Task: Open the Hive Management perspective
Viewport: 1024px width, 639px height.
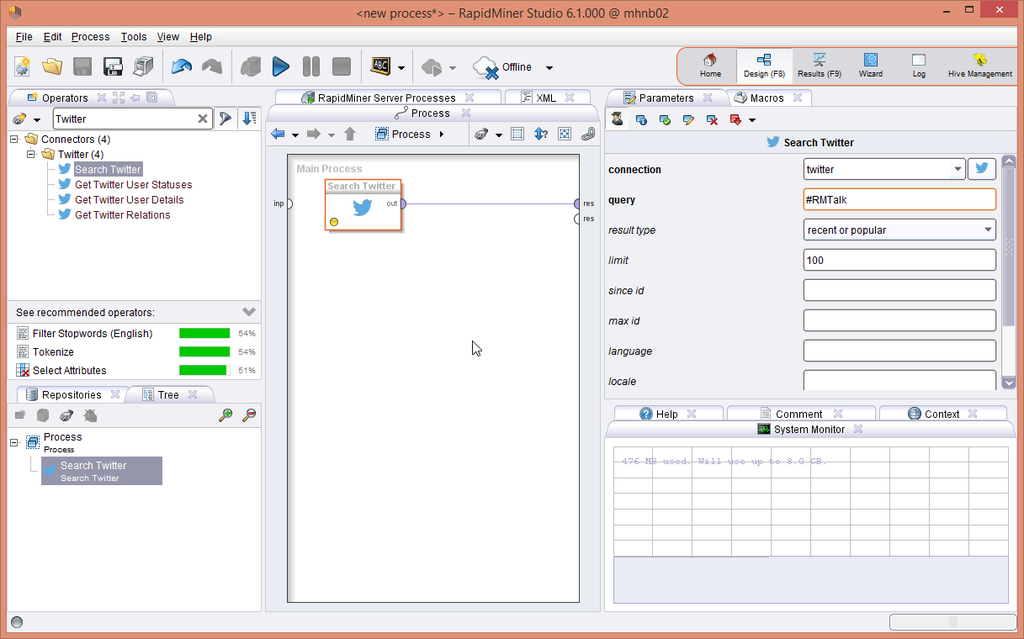Action: click(x=980, y=66)
